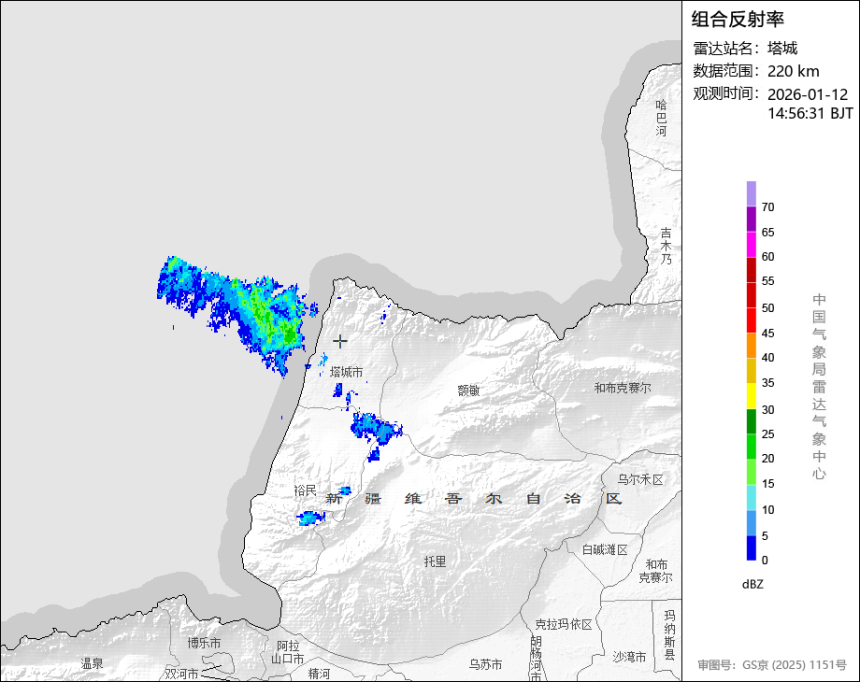860x682 pixels.
Task: Pick the orange 40–45 legend swatch
Action: [x=751, y=346]
